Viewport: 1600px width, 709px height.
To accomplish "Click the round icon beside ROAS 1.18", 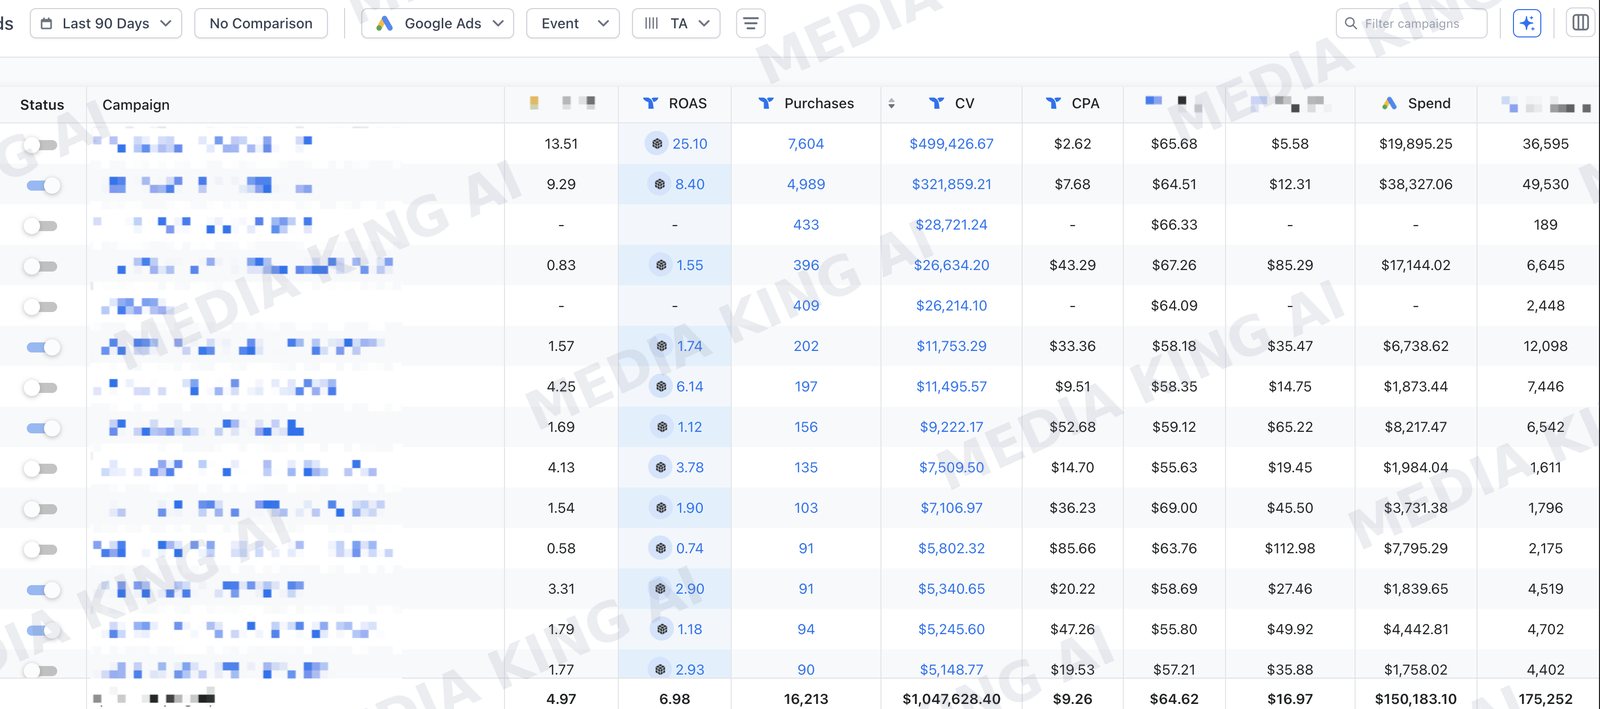I will click(x=662, y=629).
